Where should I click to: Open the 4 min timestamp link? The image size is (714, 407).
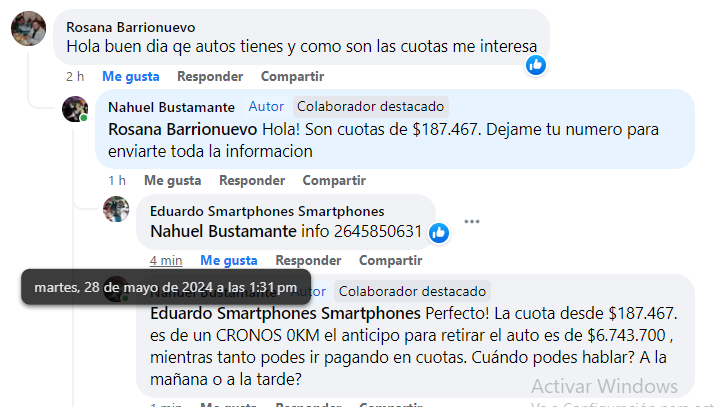tap(166, 260)
